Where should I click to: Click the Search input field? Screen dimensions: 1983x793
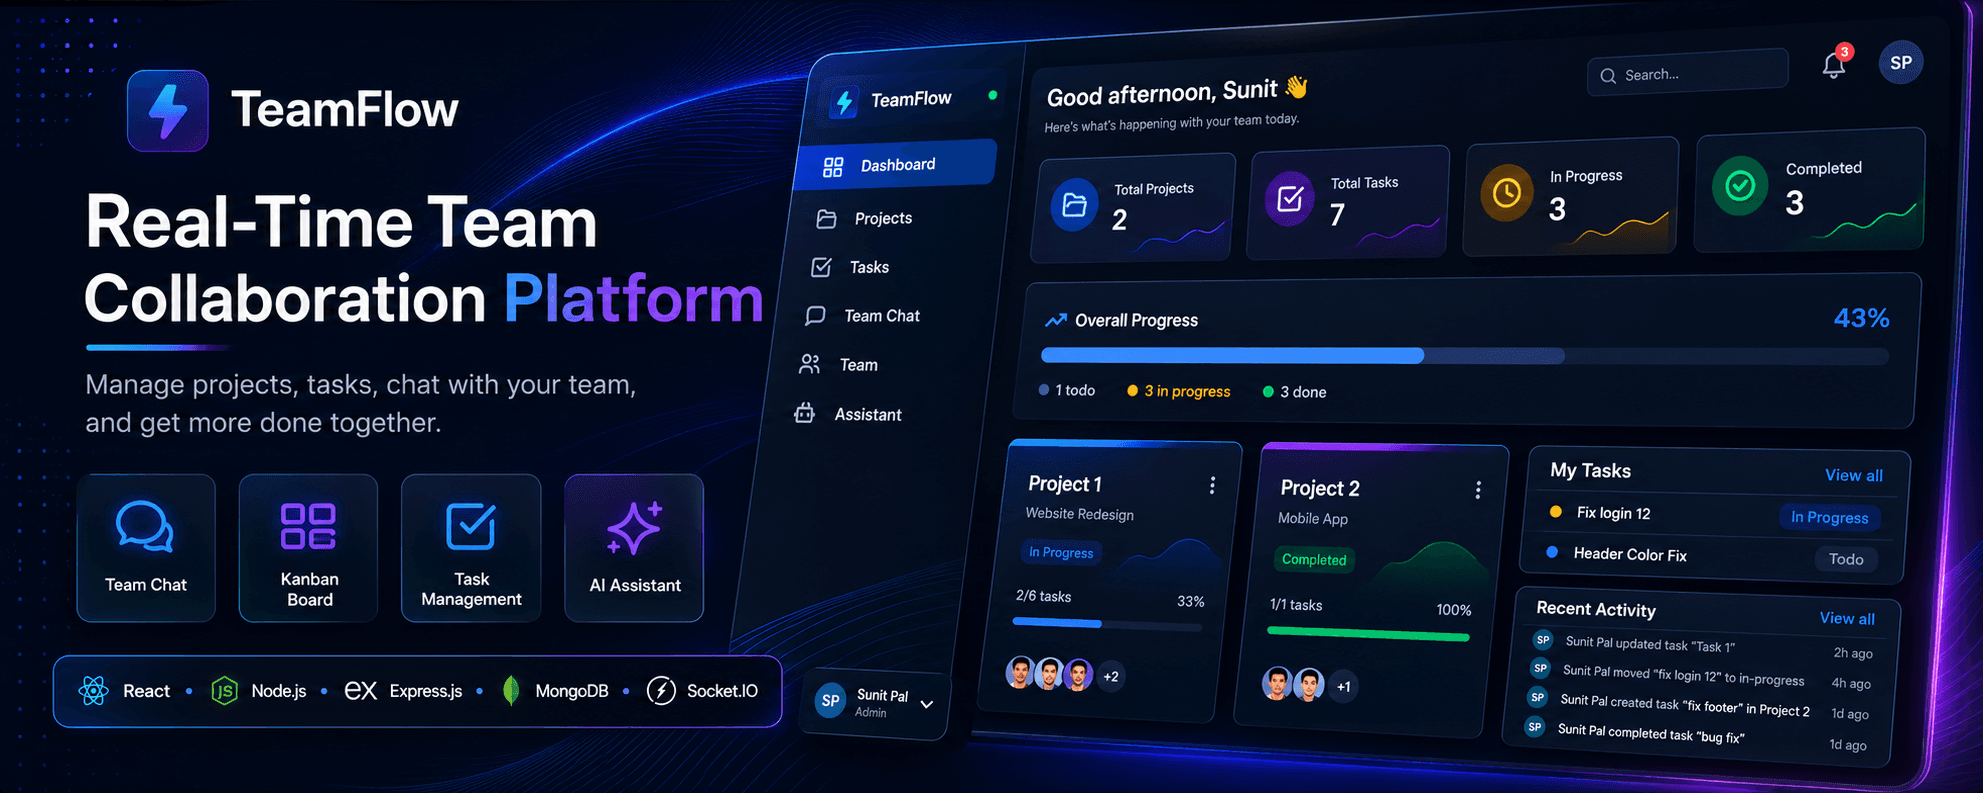coord(1688,73)
